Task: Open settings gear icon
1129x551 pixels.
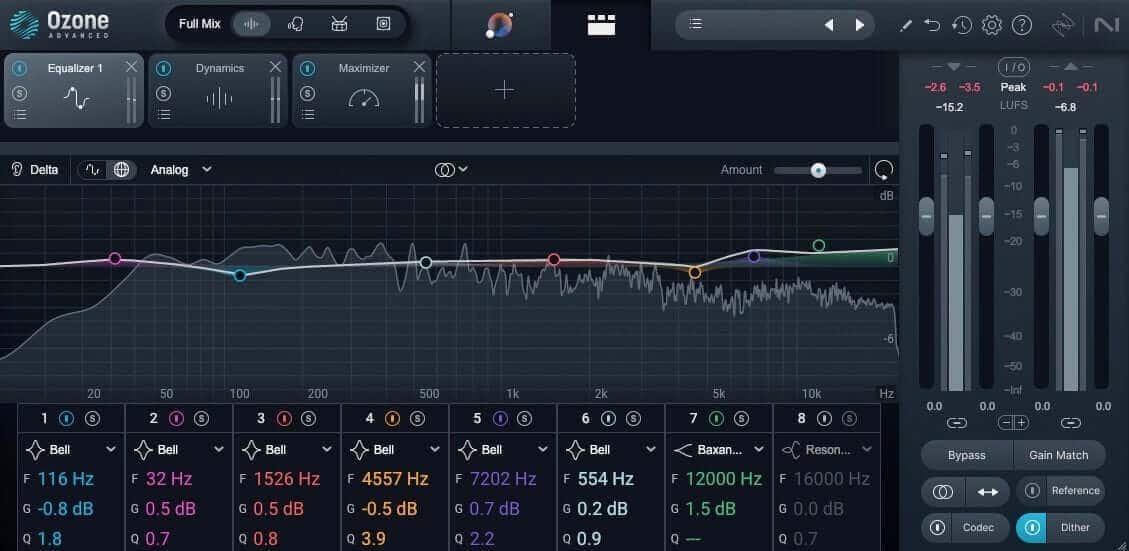Action: (x=991, y=25)
